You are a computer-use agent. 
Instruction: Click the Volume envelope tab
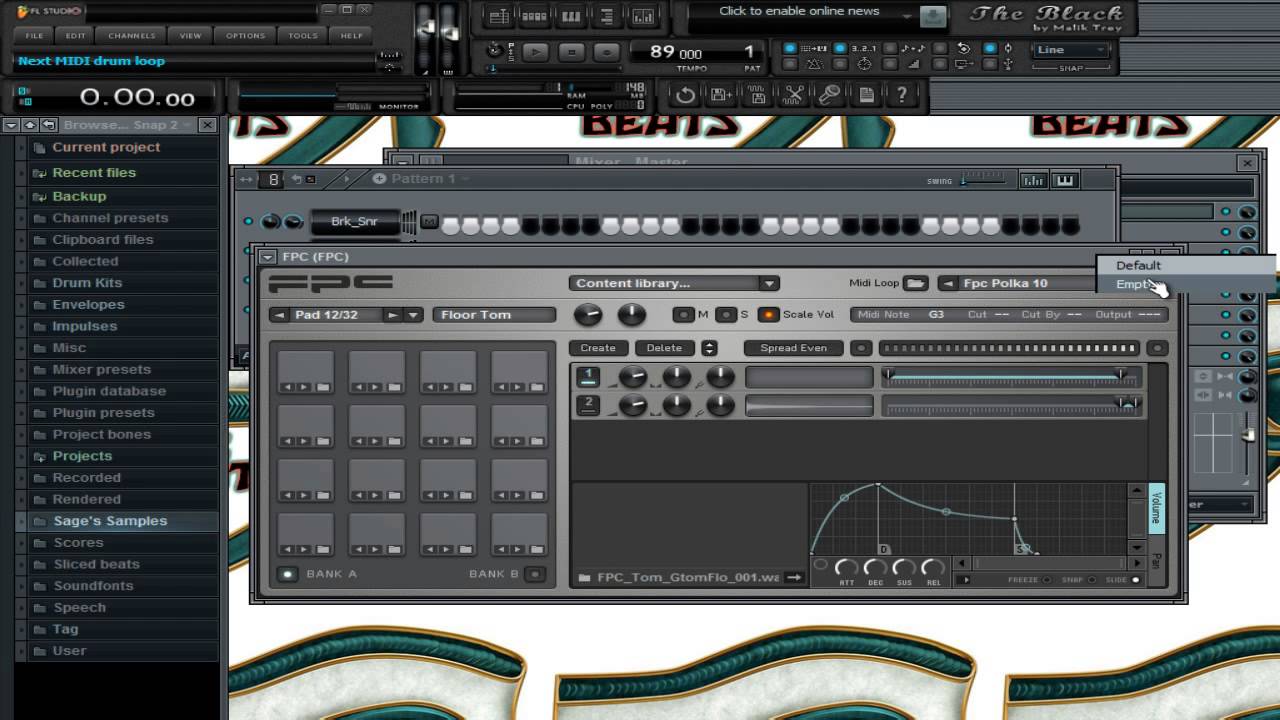(1155, 508)
